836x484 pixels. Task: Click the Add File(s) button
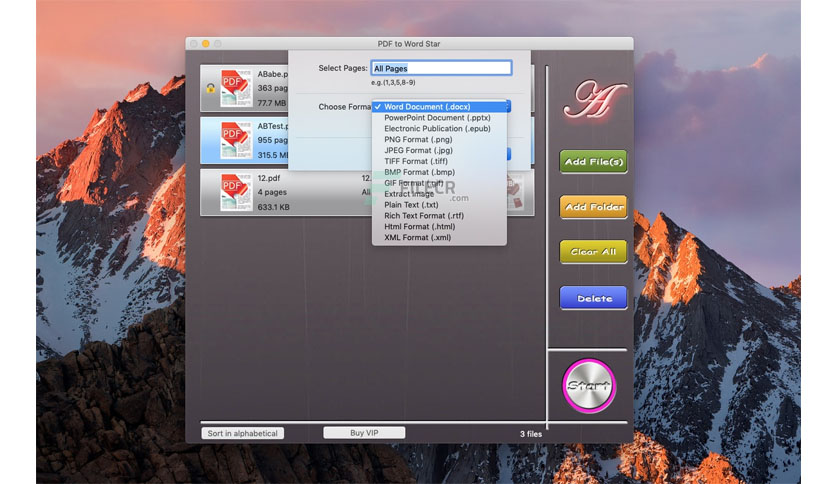pyautogui.click(x=593, y=162)
